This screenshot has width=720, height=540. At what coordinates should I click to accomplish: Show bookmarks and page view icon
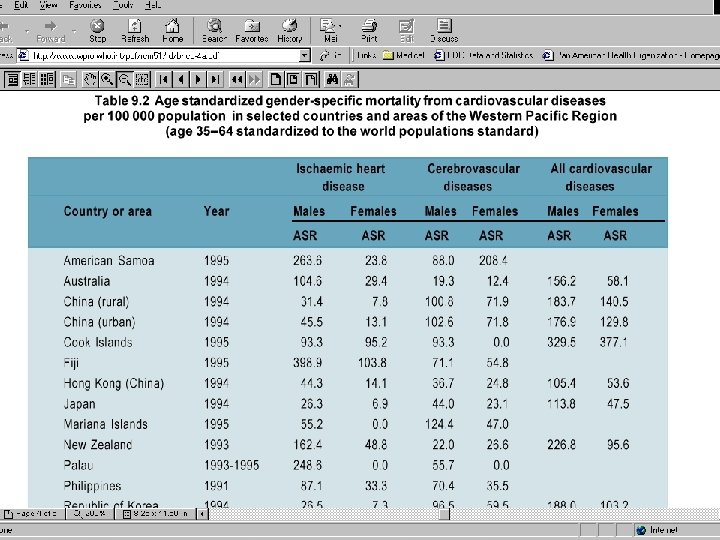30,79
